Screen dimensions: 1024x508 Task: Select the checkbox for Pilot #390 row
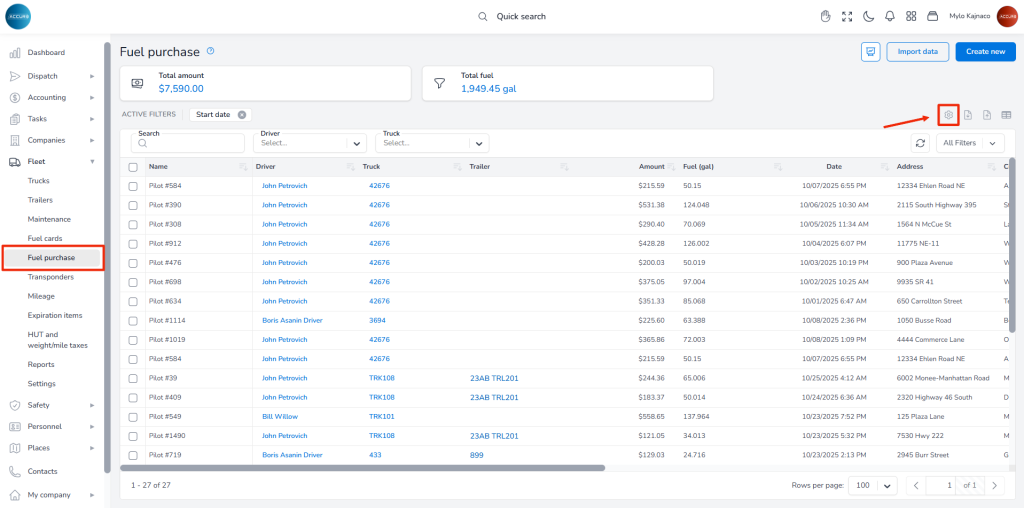[133, 205]
